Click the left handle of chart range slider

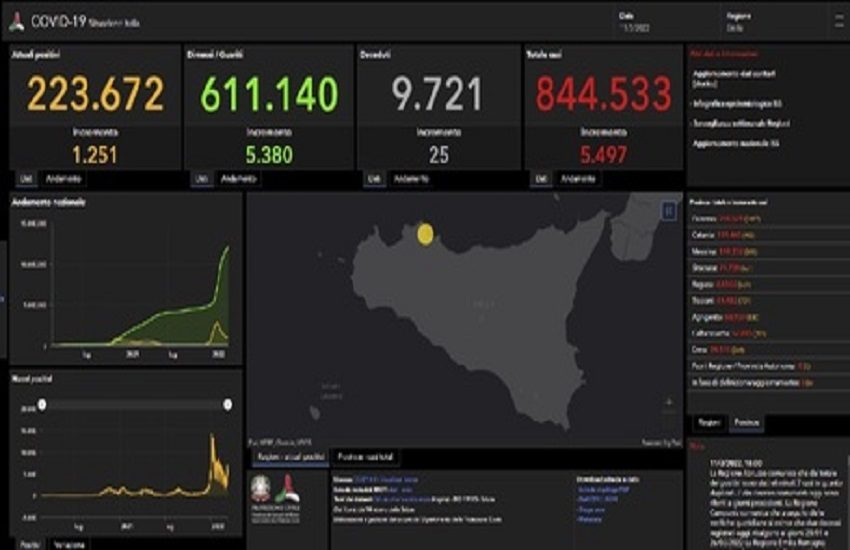42,404
